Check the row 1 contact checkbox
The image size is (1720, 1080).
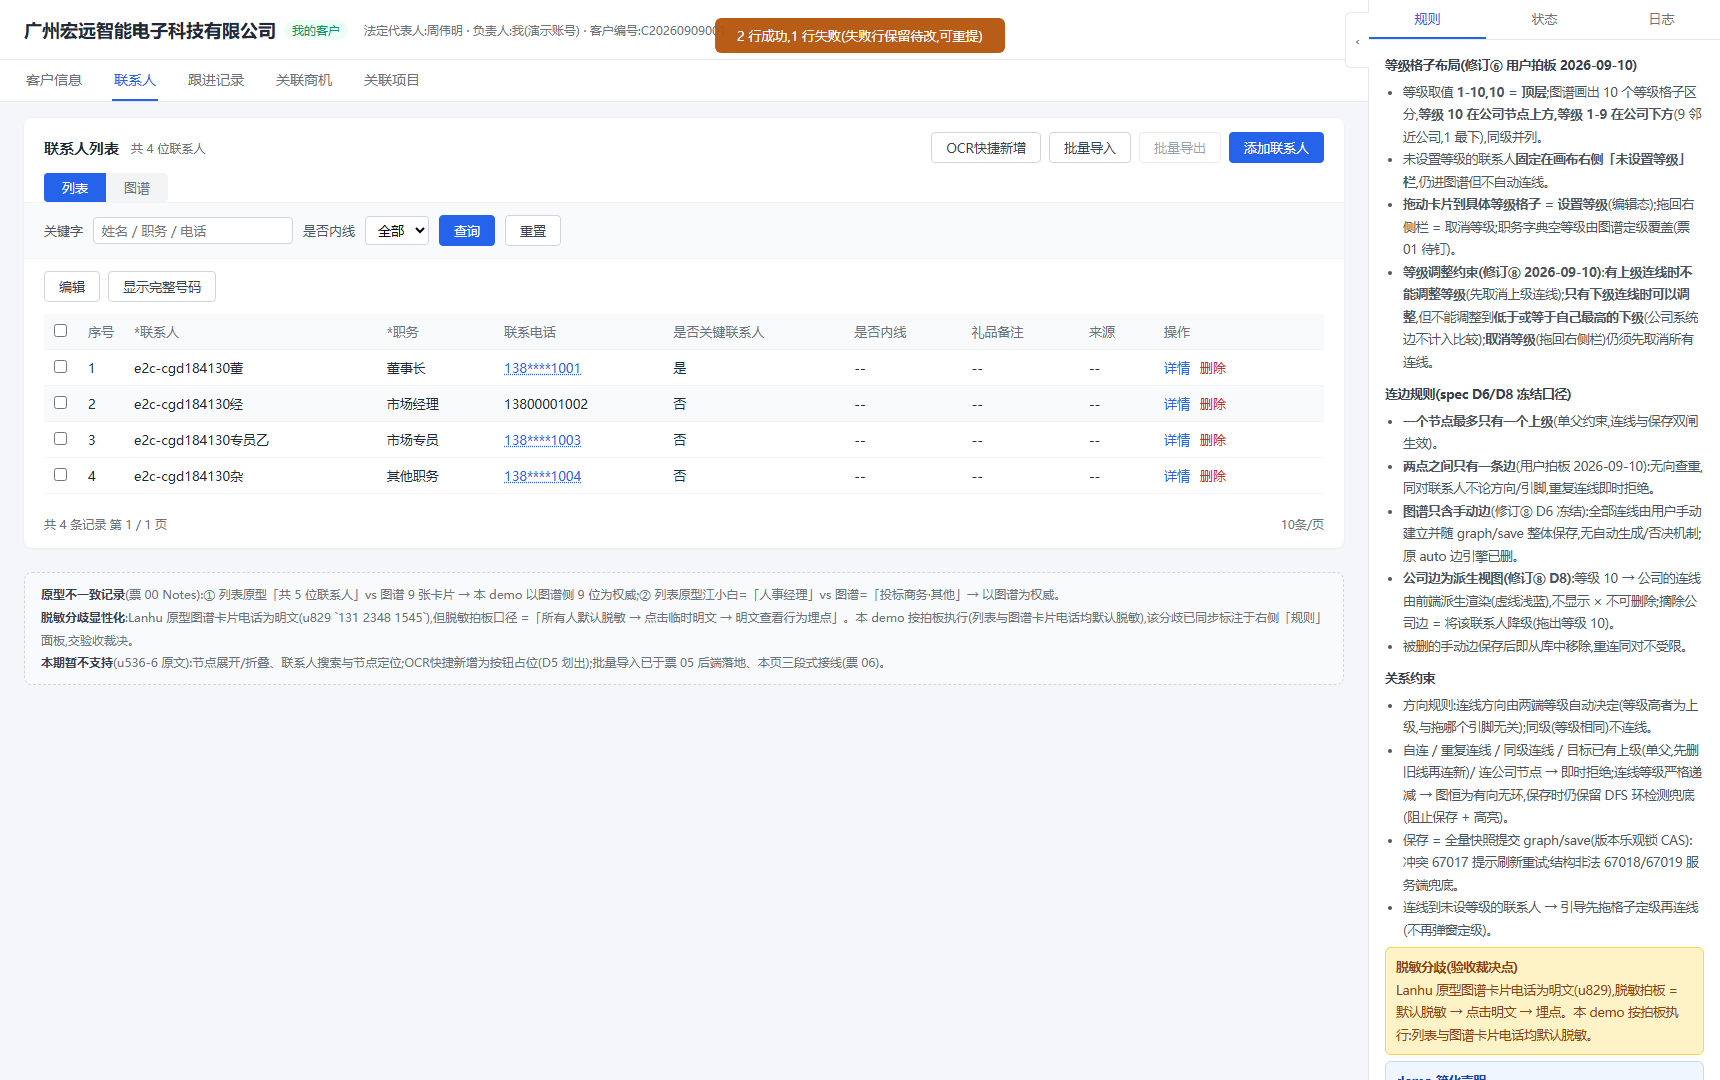tap(60, 367)
